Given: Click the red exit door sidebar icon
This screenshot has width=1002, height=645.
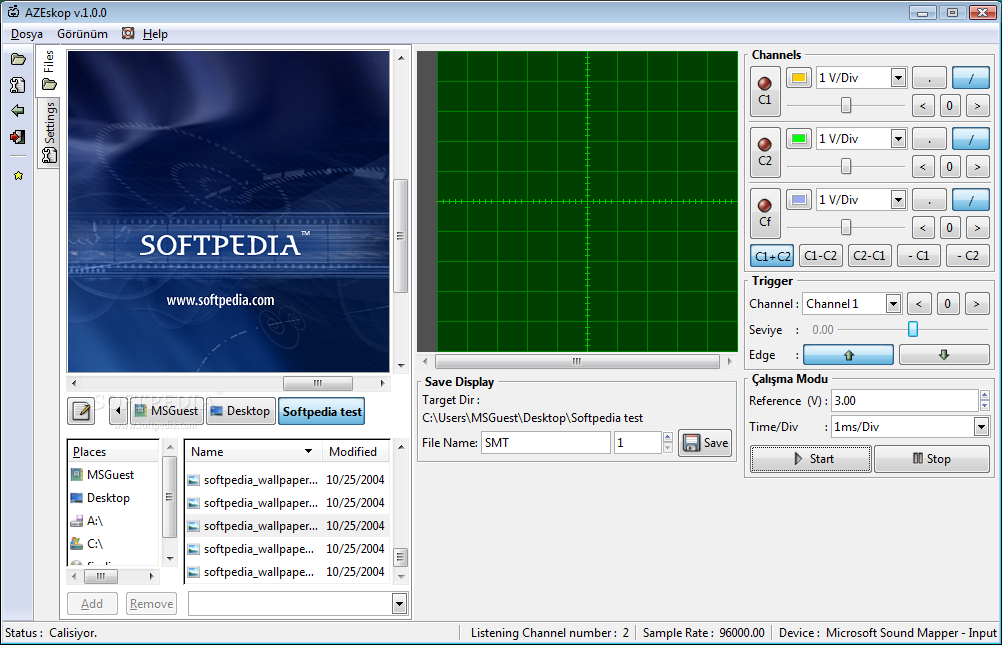Looking at the screenshot, I should (18, 137).
